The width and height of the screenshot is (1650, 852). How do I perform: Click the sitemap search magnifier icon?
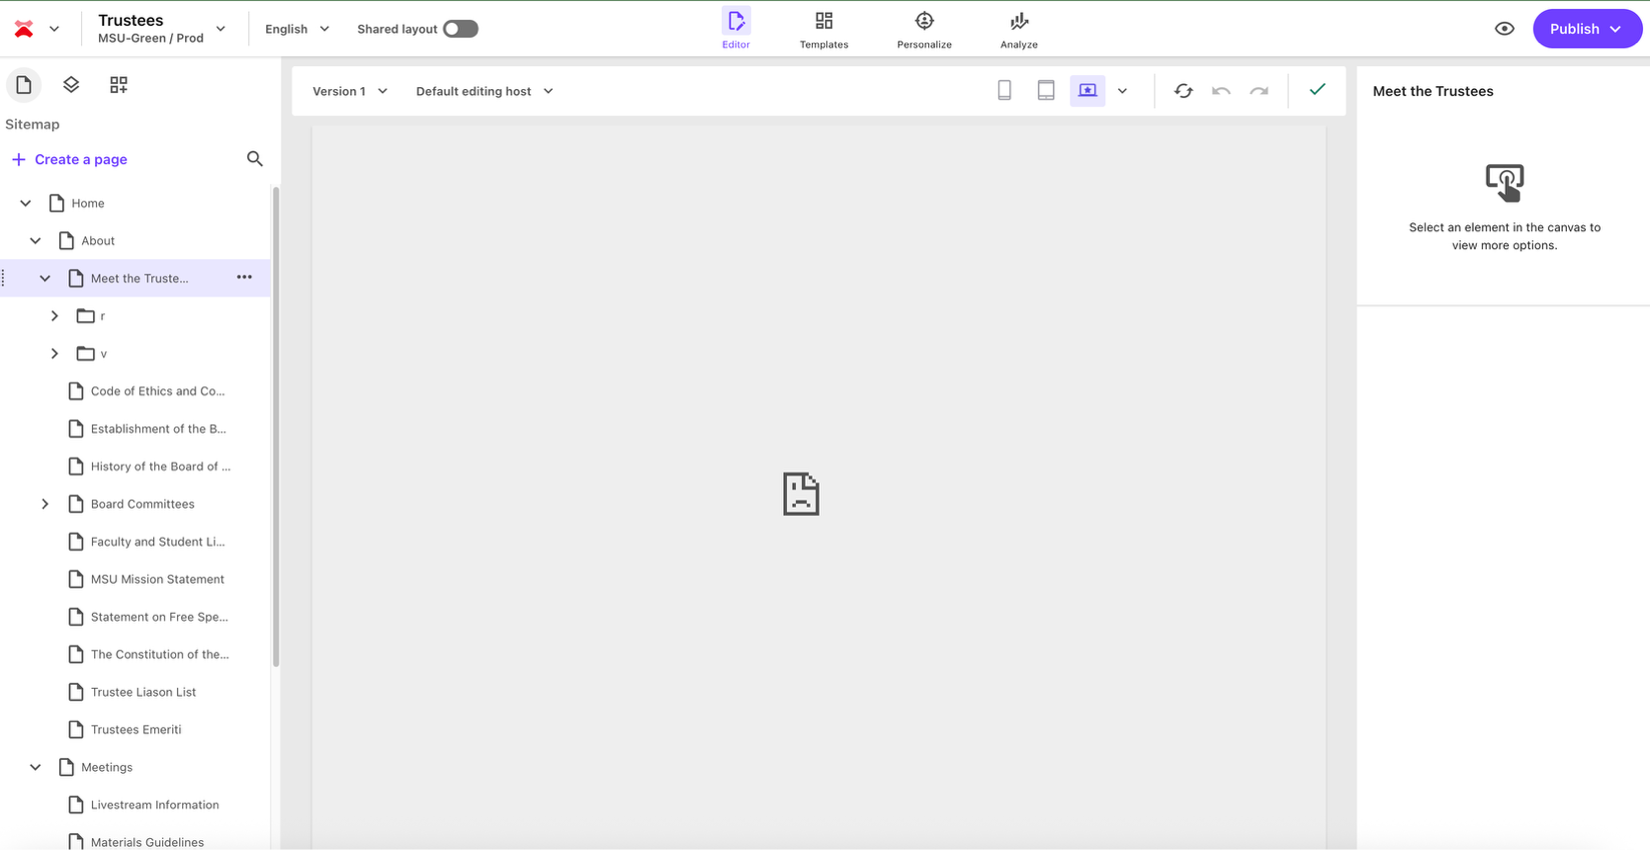tap(255, 159)
